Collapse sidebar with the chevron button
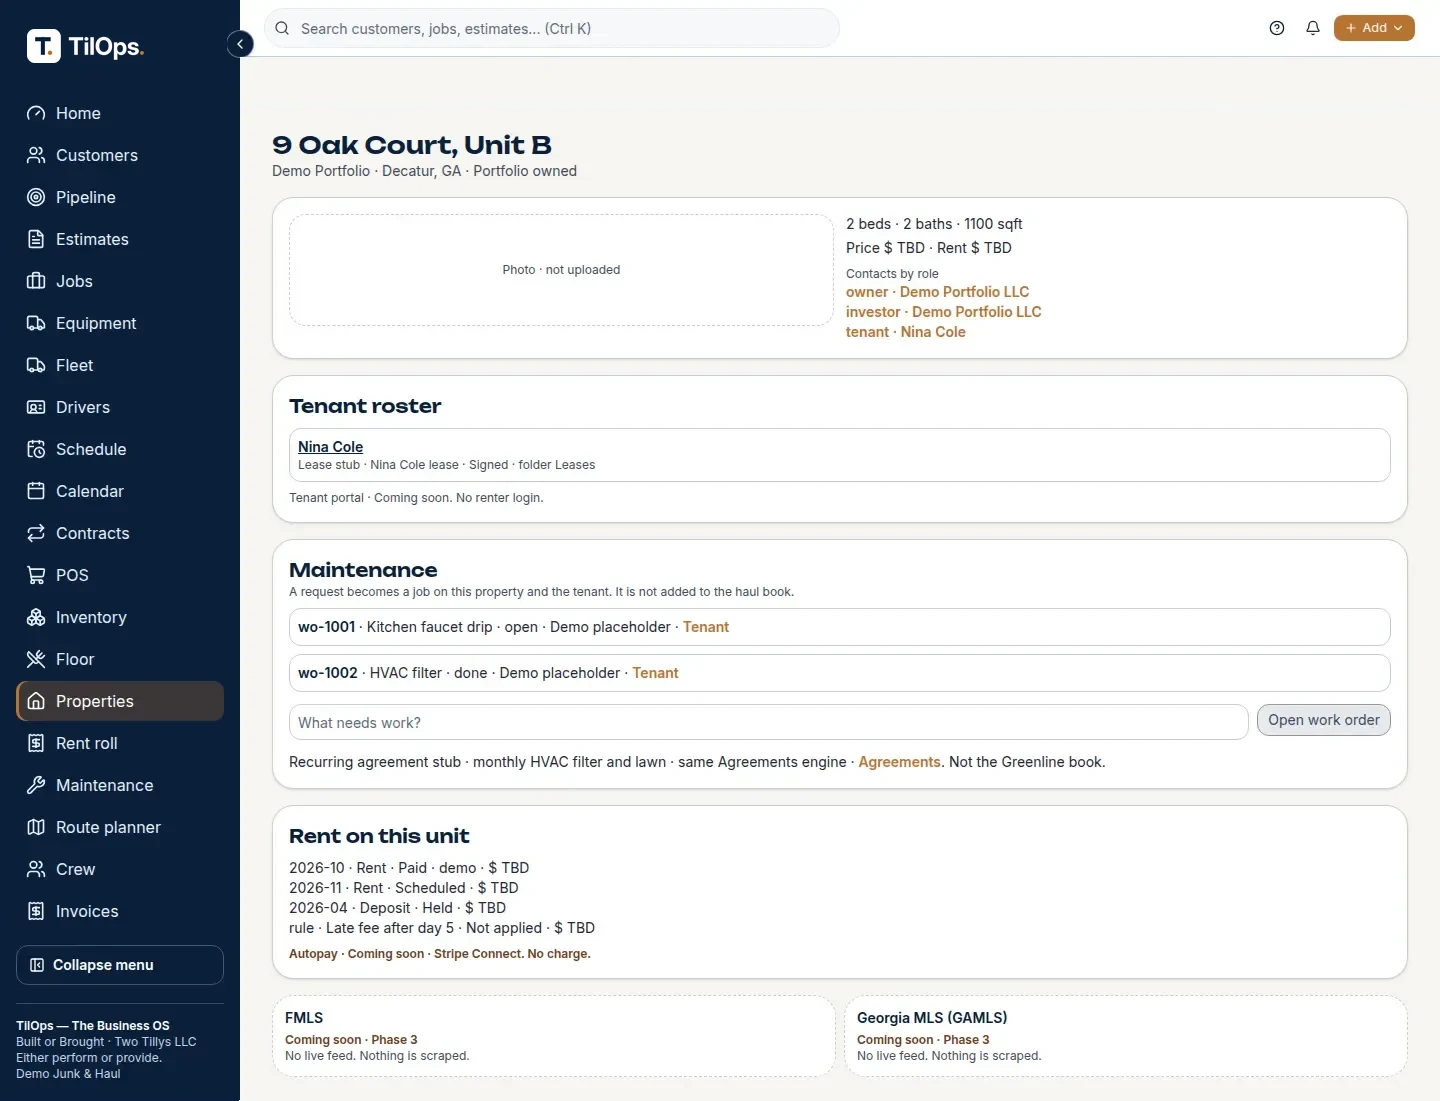This screenshot has height=1101, width=1440. (240, 44)
